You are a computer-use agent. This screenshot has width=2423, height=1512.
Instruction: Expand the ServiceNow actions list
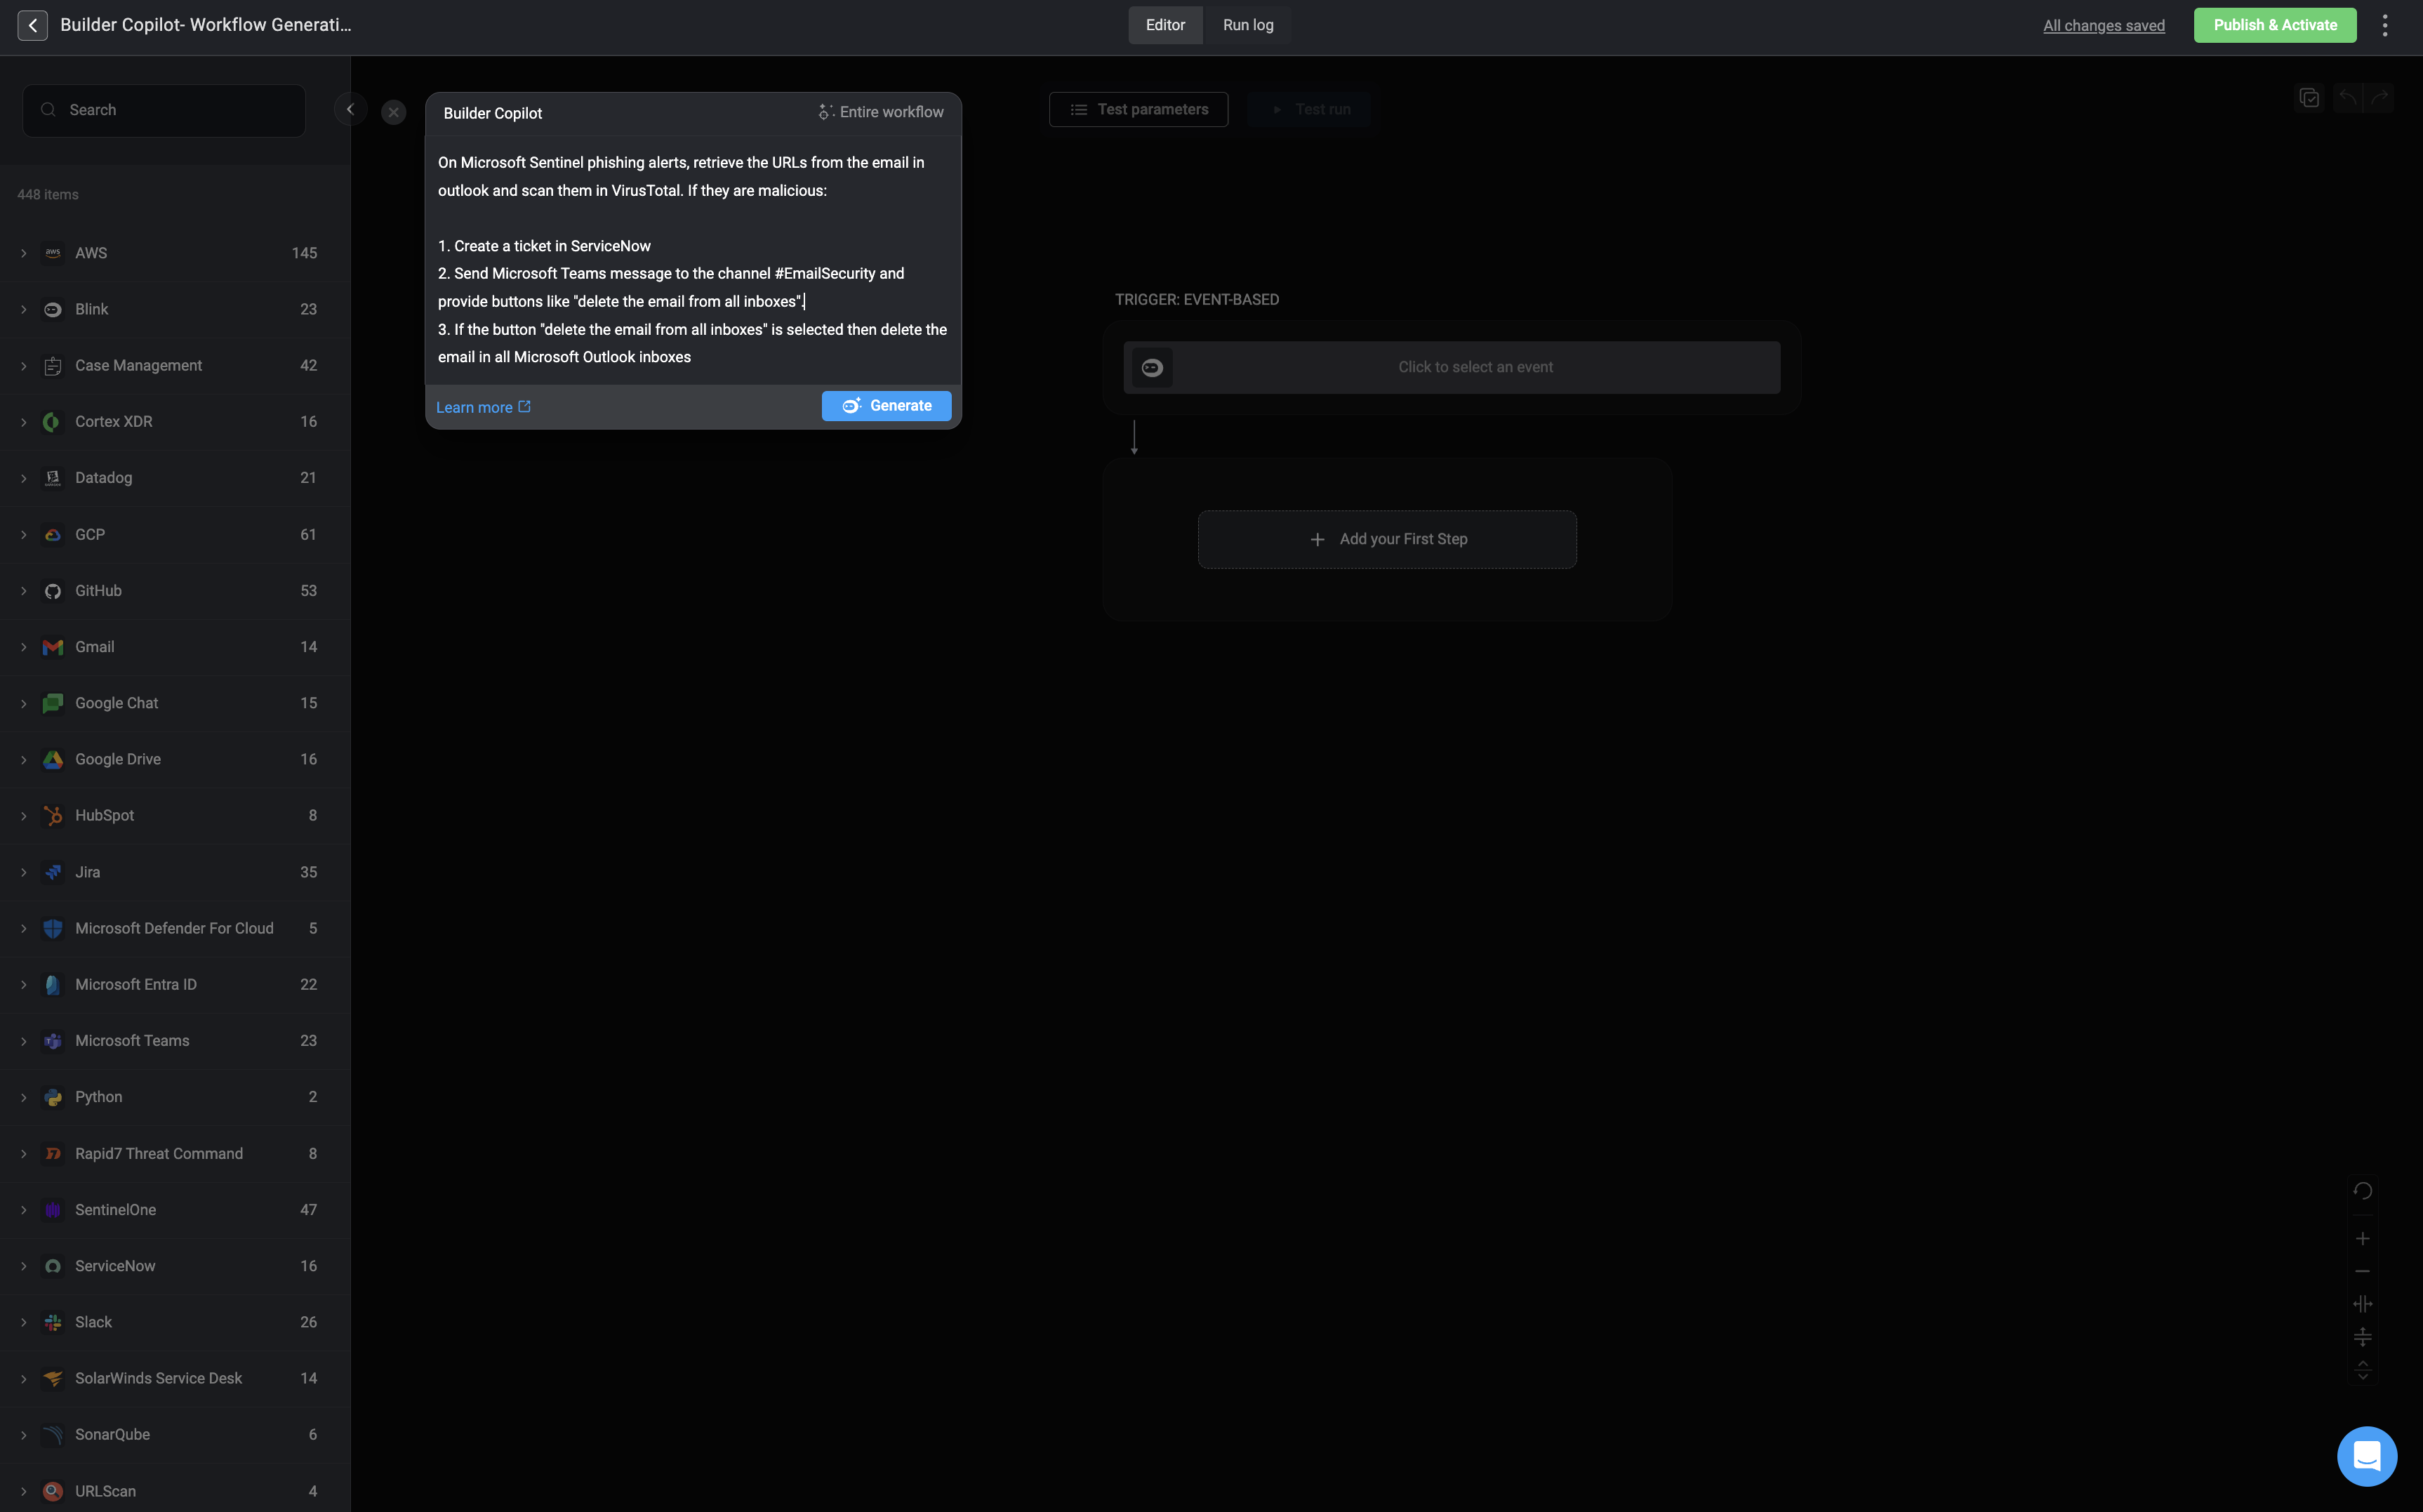[x=24, y=1266]
